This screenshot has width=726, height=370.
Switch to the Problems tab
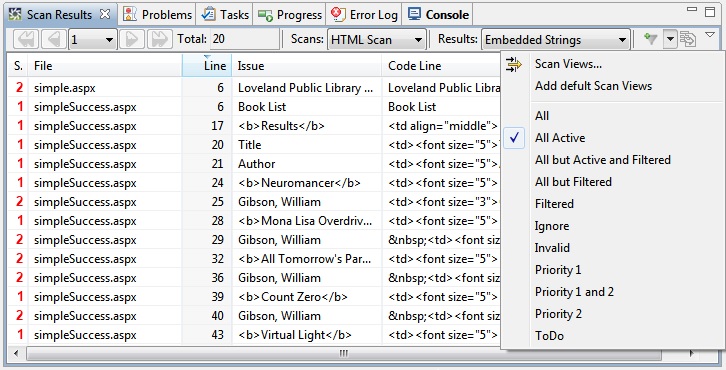coord(157,15)
